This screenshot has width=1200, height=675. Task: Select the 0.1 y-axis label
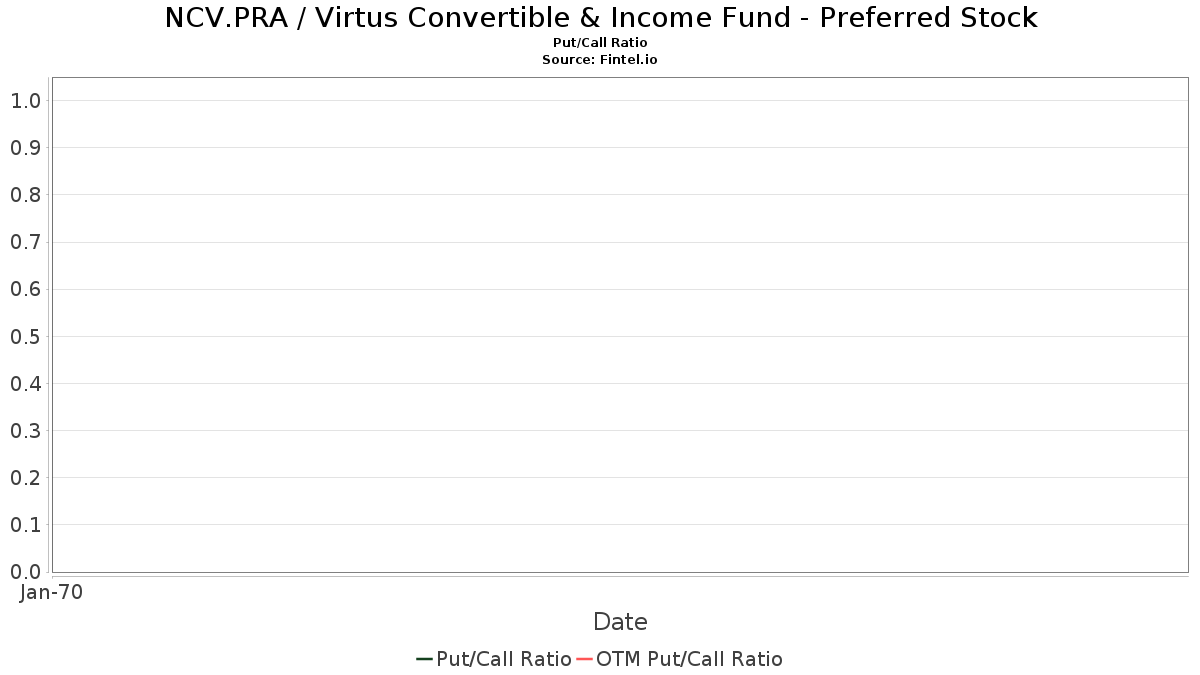25,524
